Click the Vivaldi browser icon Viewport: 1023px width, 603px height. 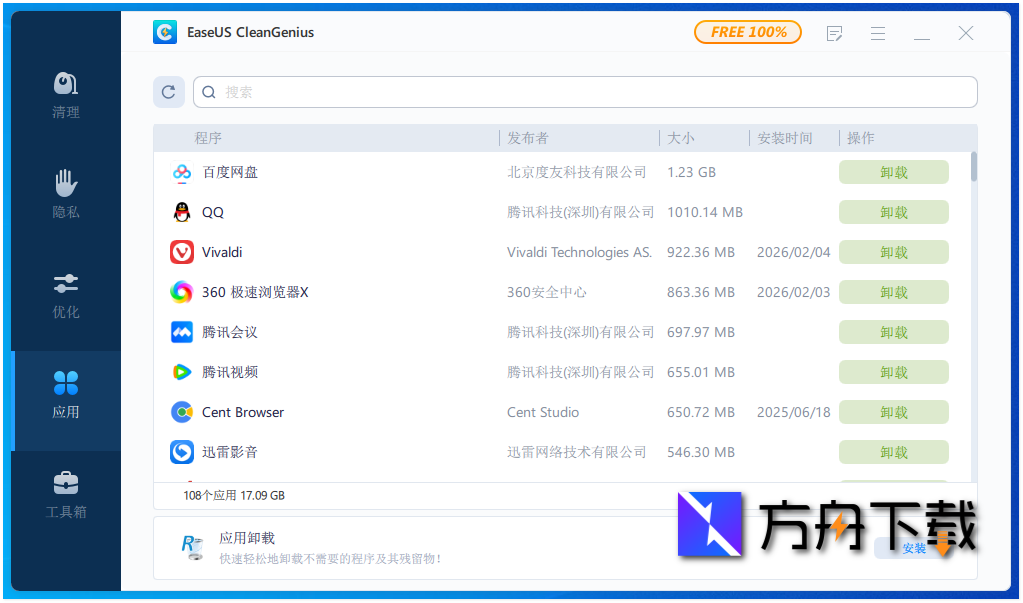tap(181, 252)
